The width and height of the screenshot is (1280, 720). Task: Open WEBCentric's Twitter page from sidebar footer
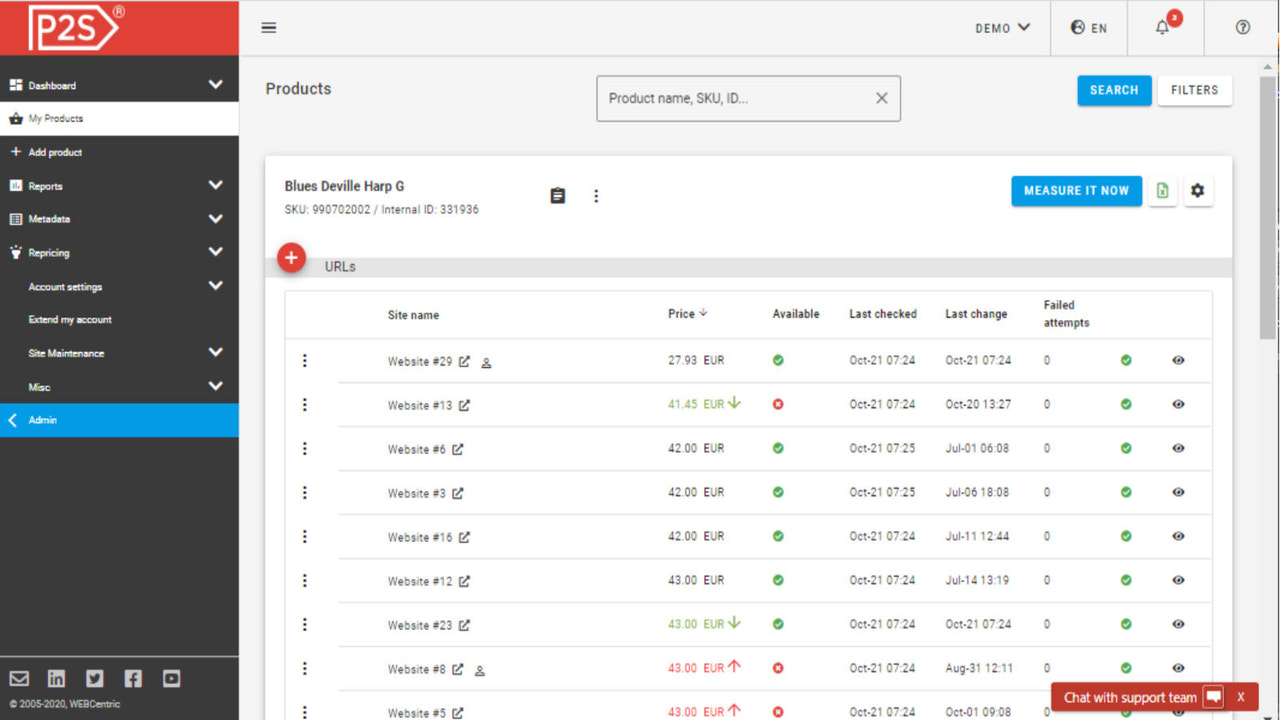94,678
